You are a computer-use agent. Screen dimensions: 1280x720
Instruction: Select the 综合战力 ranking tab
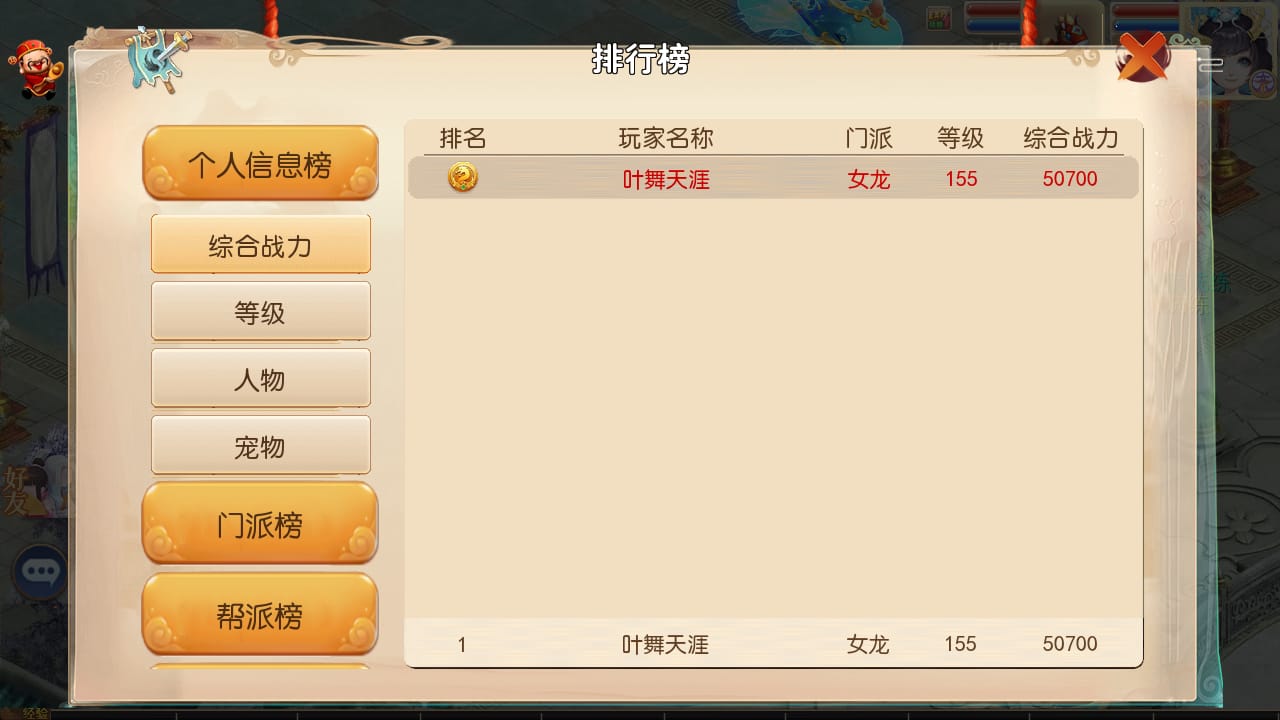point(261,245)
